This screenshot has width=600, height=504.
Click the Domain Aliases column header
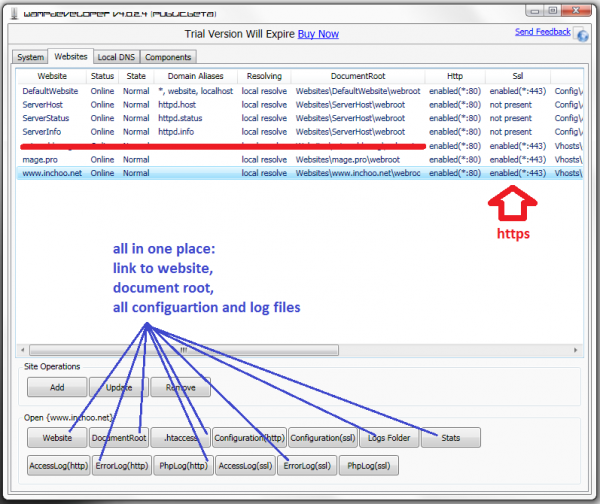point(196,76)
